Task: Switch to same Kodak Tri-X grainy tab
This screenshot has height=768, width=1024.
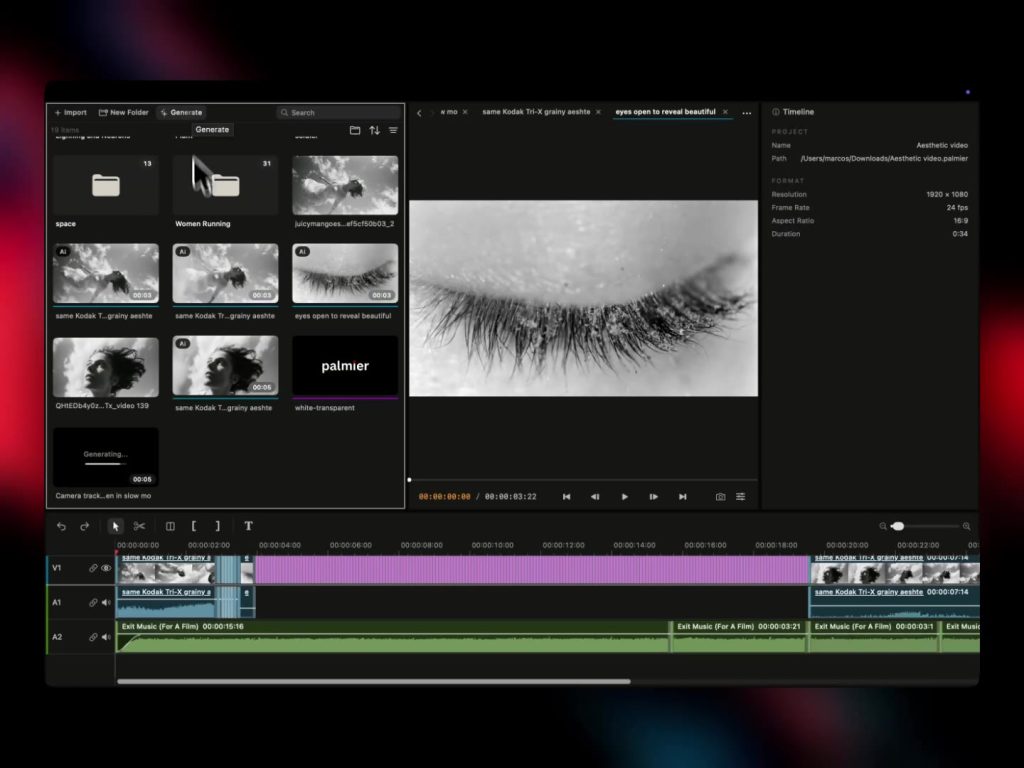Action: click(x=536, y=112)
